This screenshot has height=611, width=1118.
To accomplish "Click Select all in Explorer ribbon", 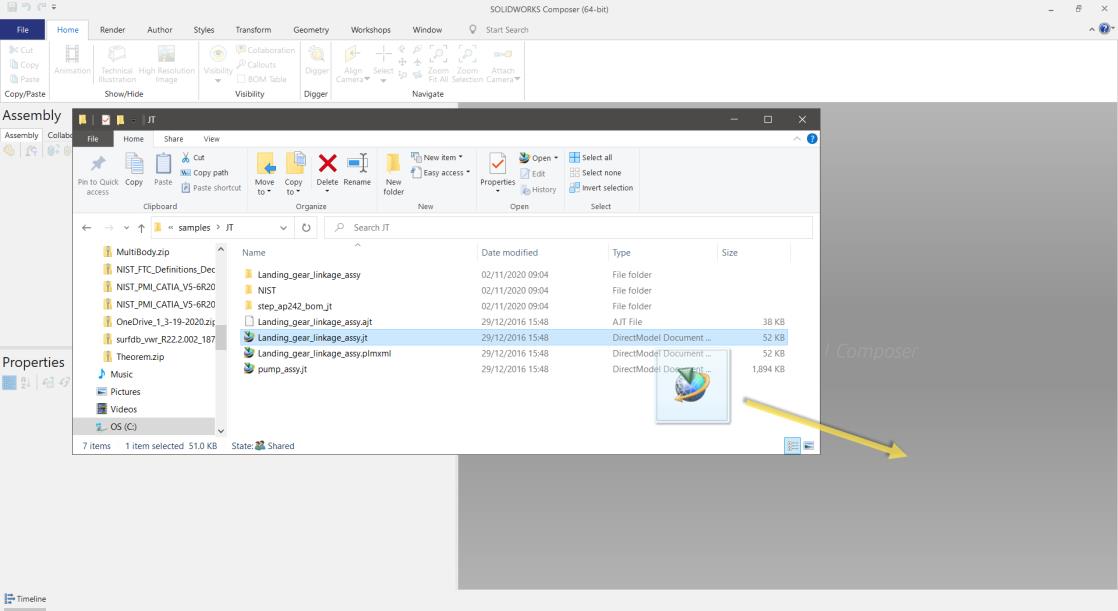I will pos(591,158).
